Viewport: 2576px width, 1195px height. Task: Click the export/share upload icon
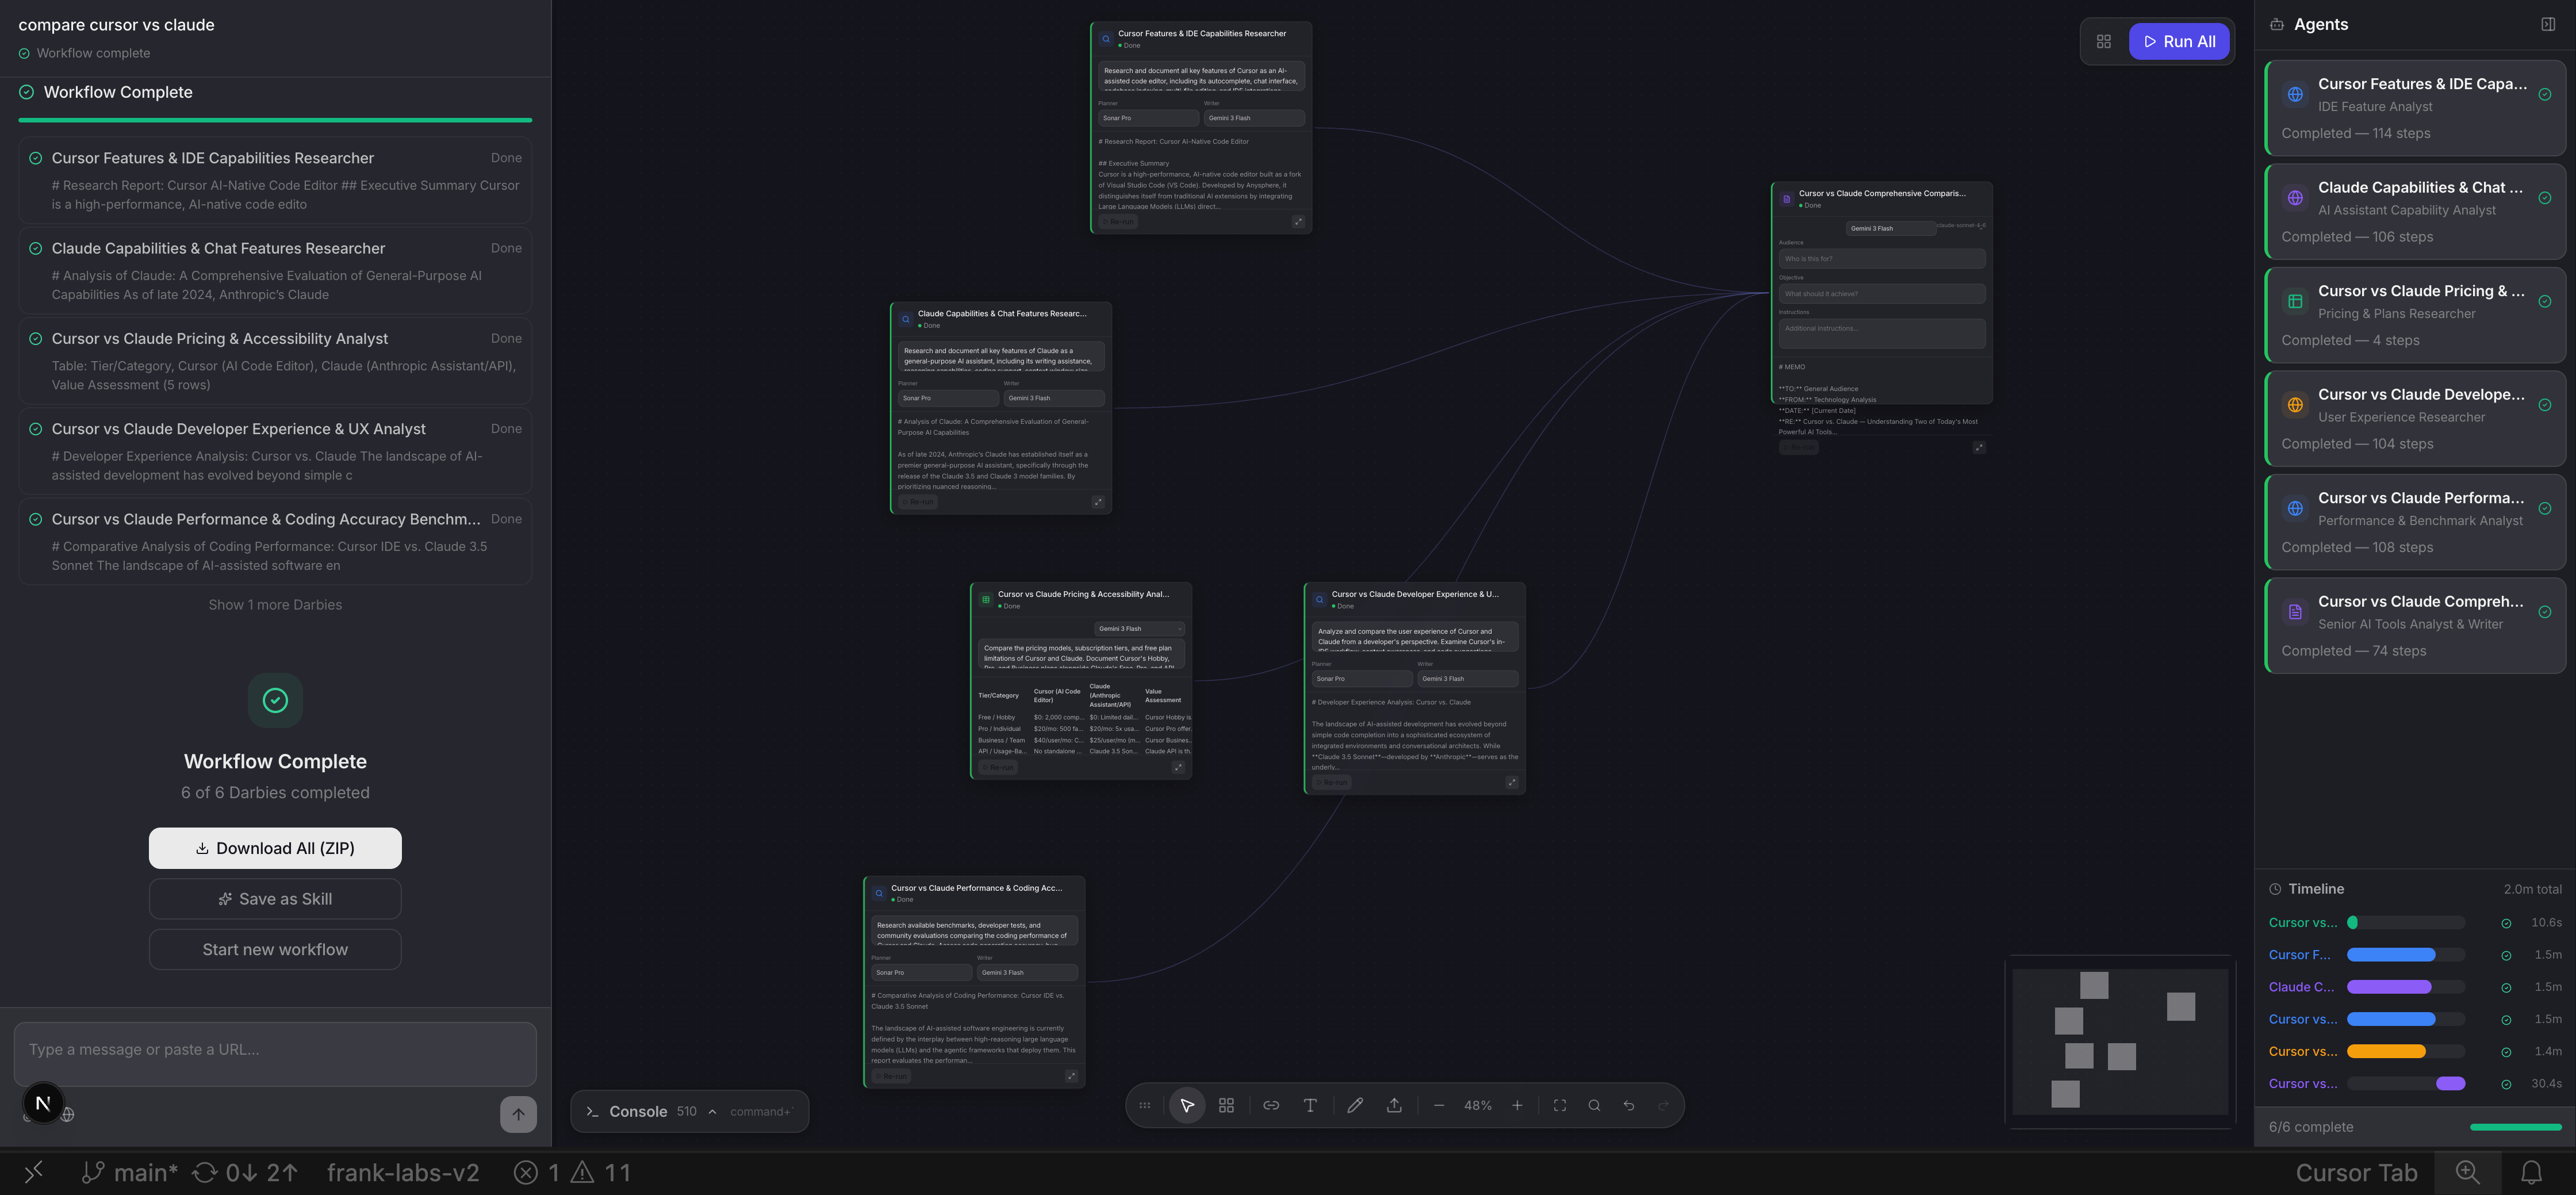coord(1394,1105)
